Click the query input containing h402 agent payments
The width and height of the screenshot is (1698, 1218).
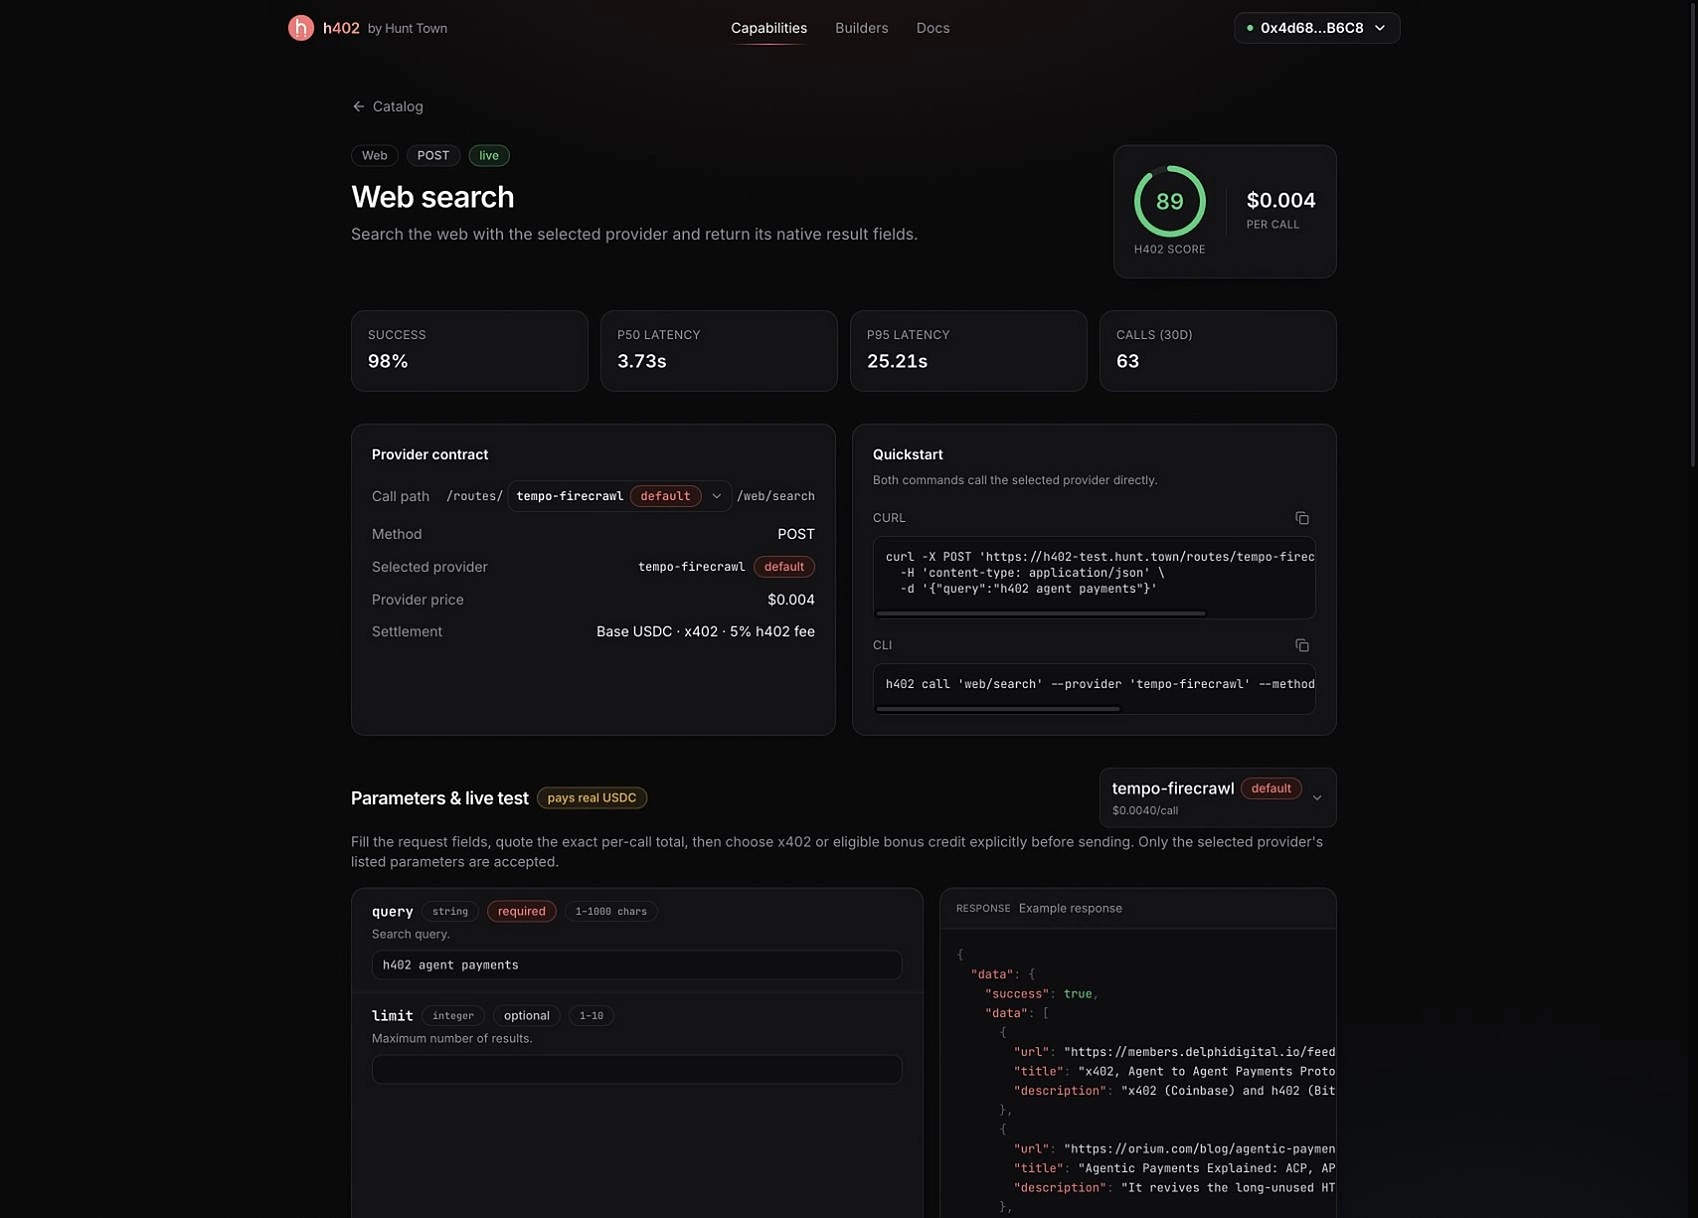coord(636,965)
